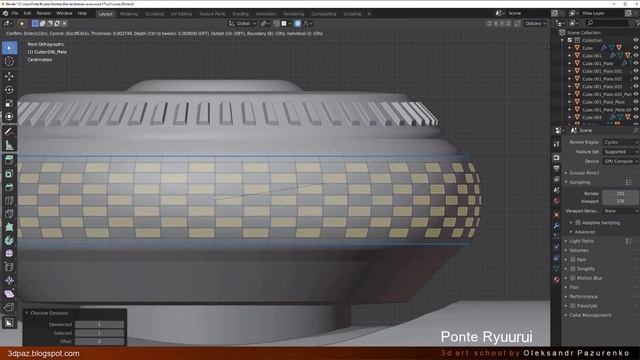Open the World properties tab
Screen dimensions: 640x360
pyautogui.click(x=556, y=201)
